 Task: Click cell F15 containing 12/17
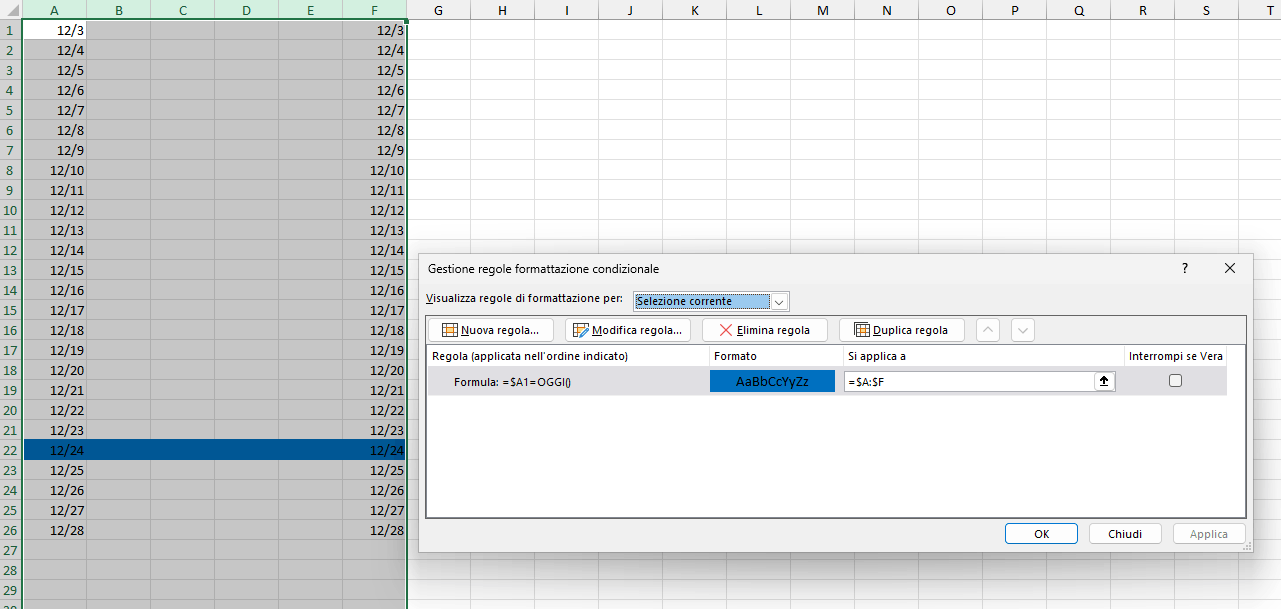[374, 310]
